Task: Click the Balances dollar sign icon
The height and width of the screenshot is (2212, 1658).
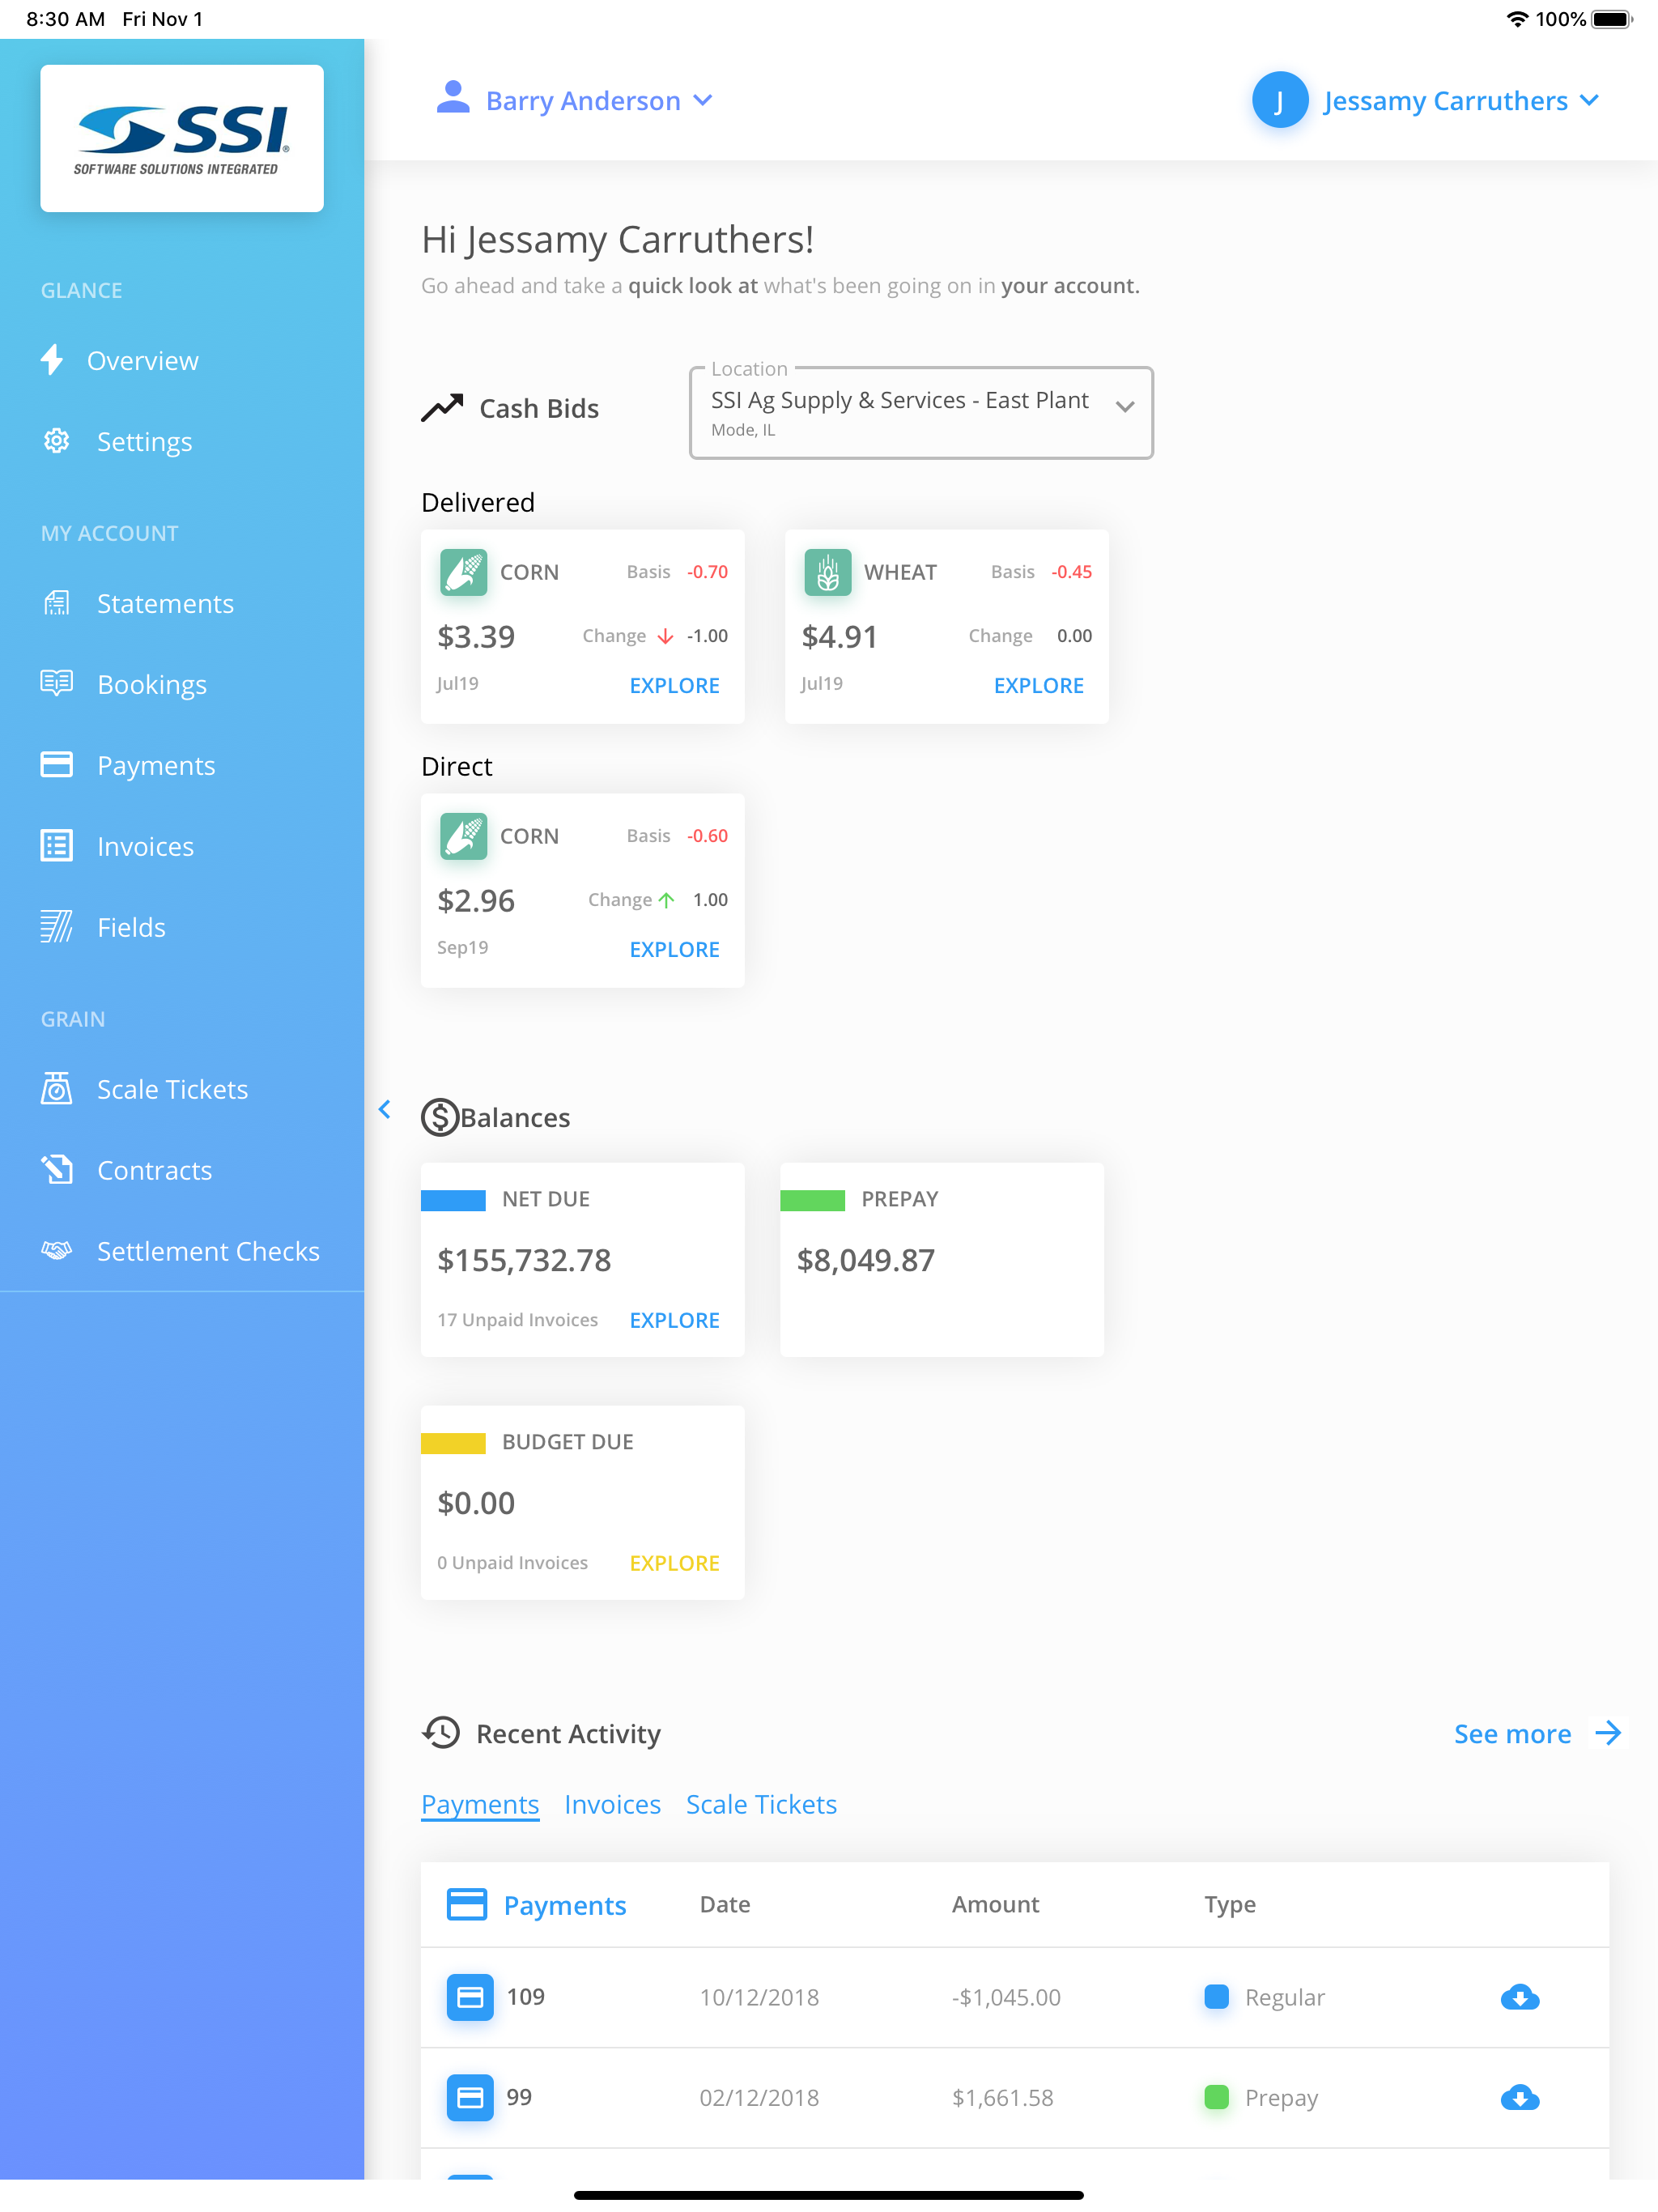Action: [x=440, y=1117]
